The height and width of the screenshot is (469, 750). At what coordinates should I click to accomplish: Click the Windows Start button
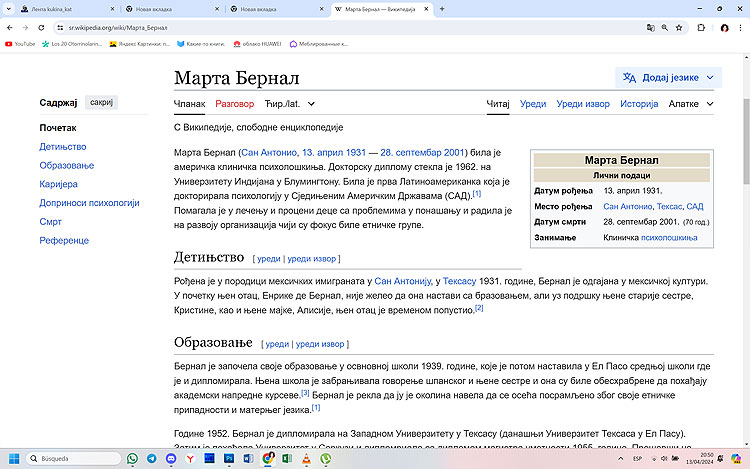12,458
